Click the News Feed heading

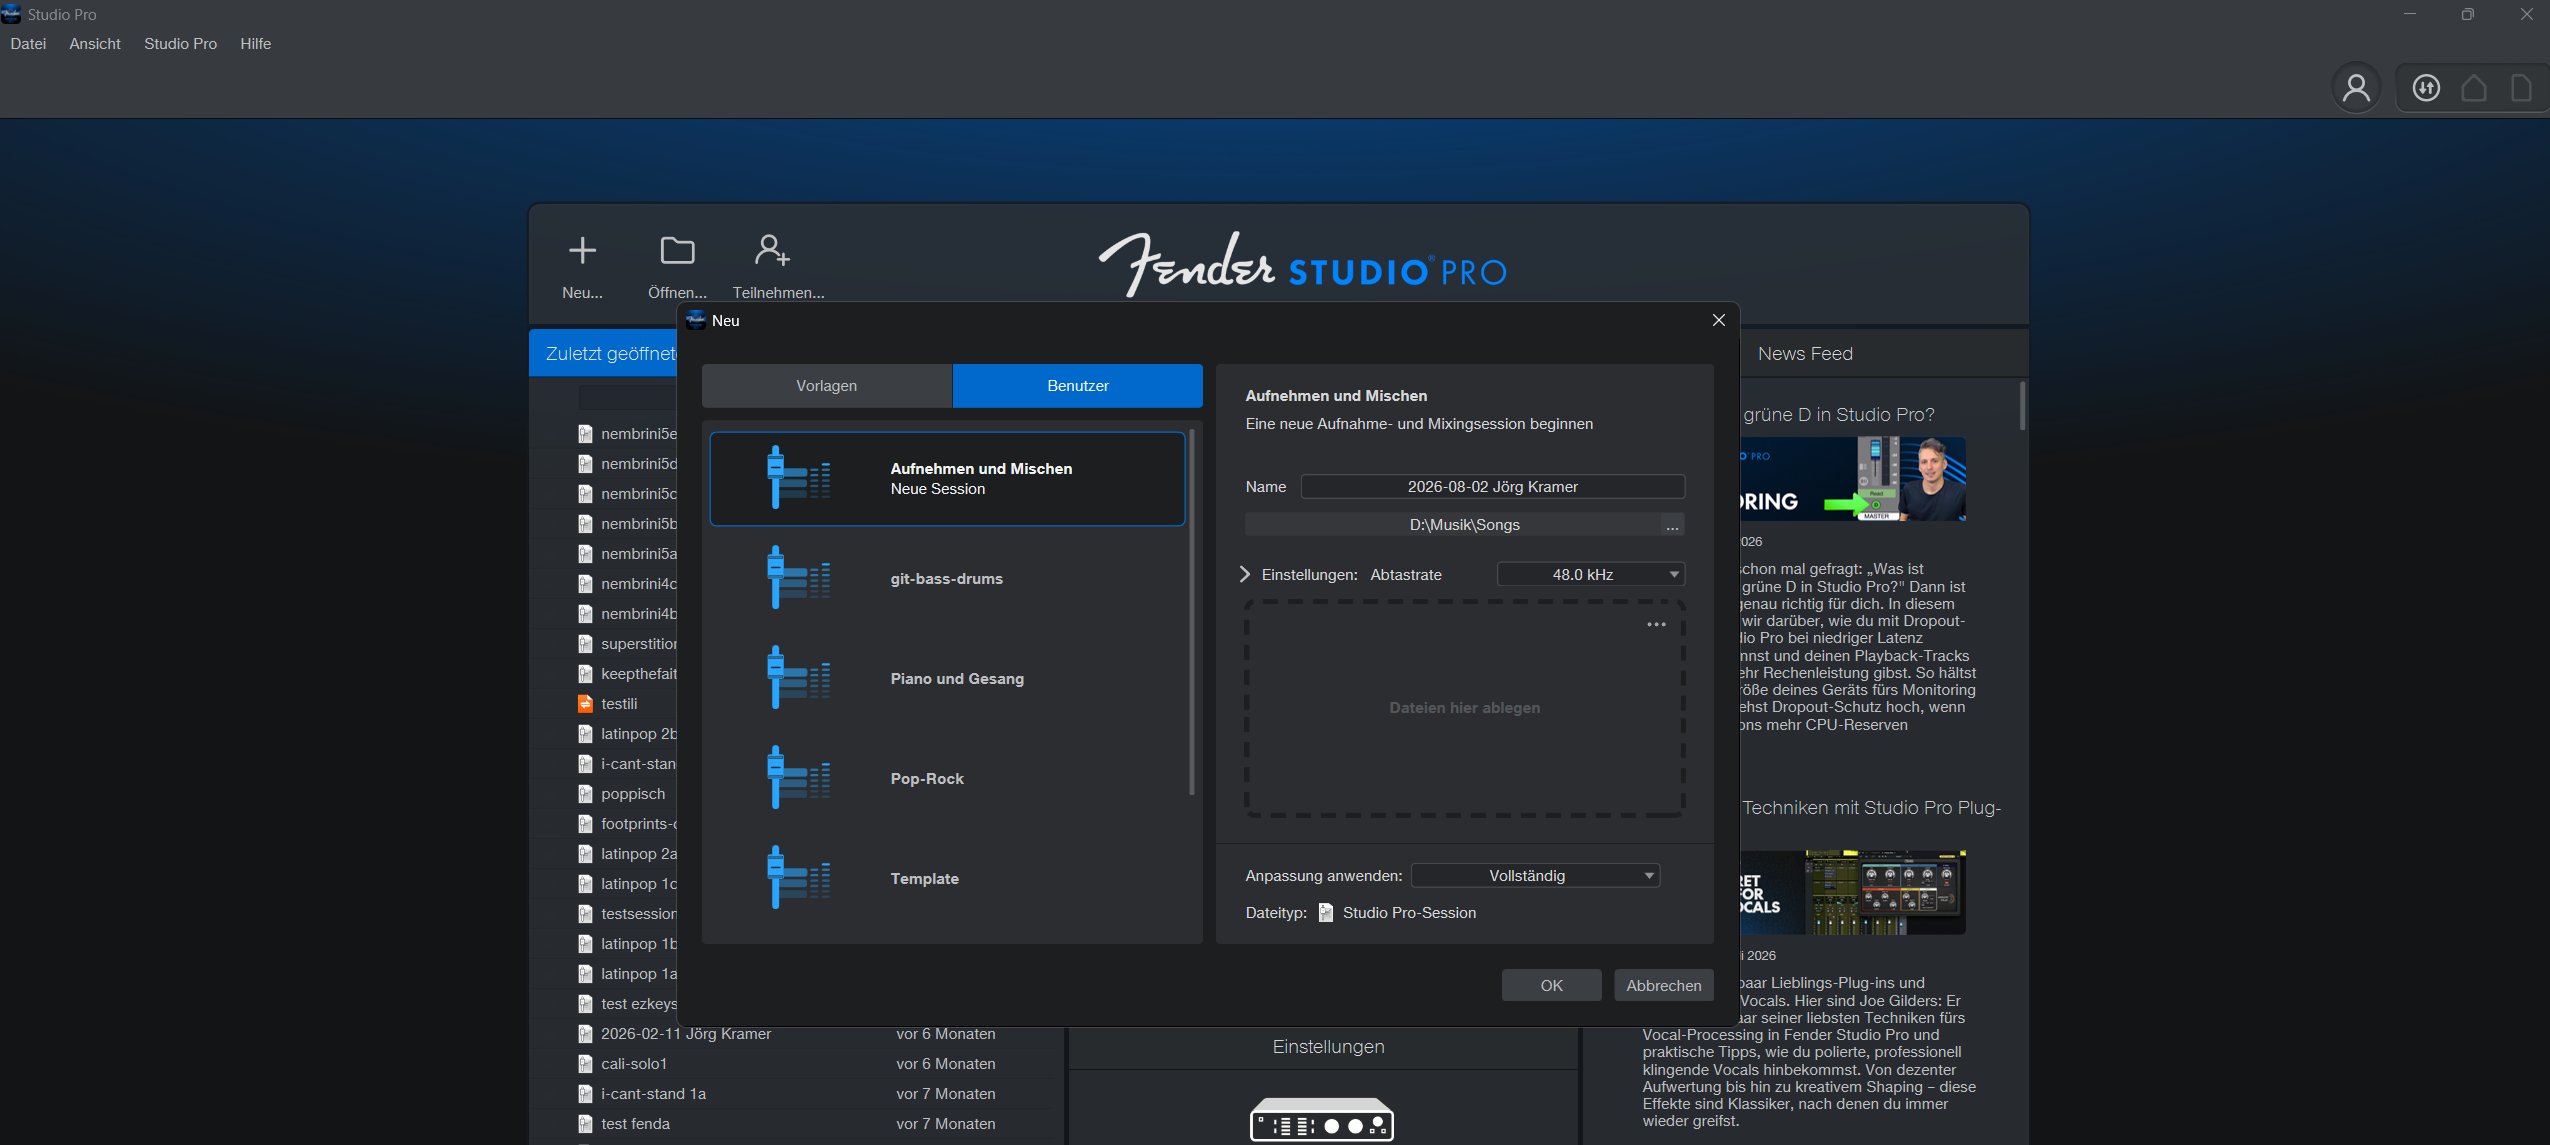[1805, 354]
